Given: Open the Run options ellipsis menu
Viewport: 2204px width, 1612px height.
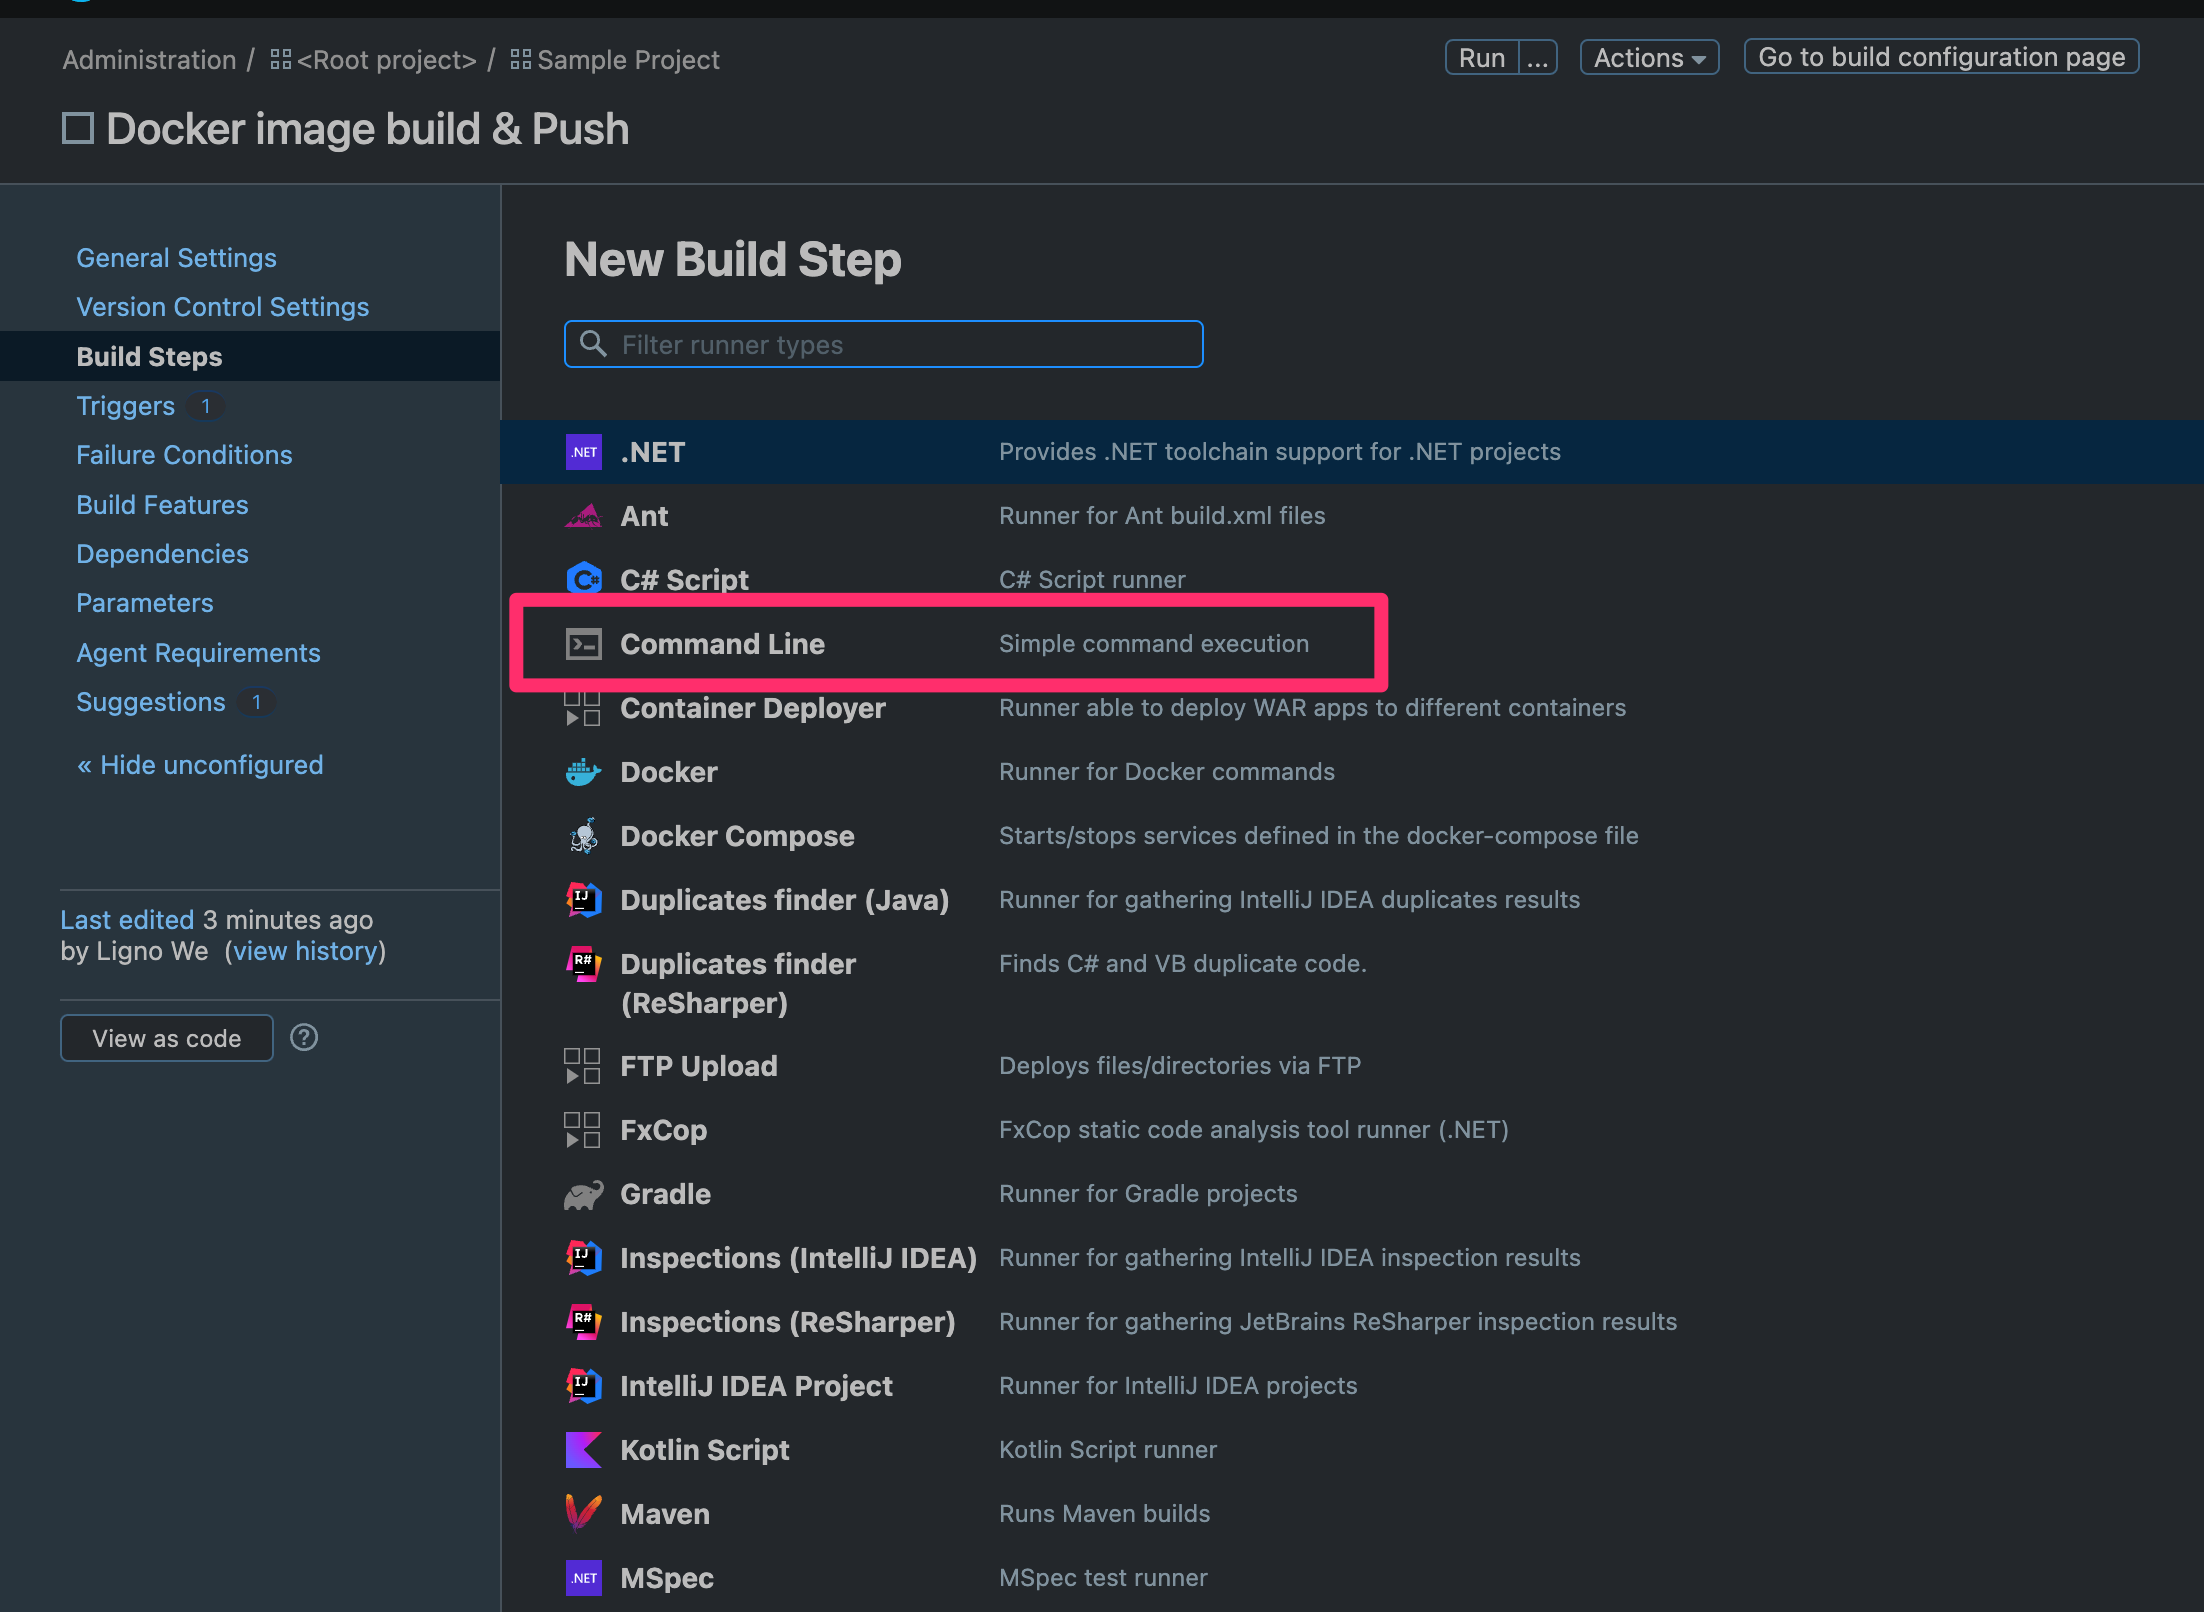Looking at the screenshot, I should coord(1537,57).
